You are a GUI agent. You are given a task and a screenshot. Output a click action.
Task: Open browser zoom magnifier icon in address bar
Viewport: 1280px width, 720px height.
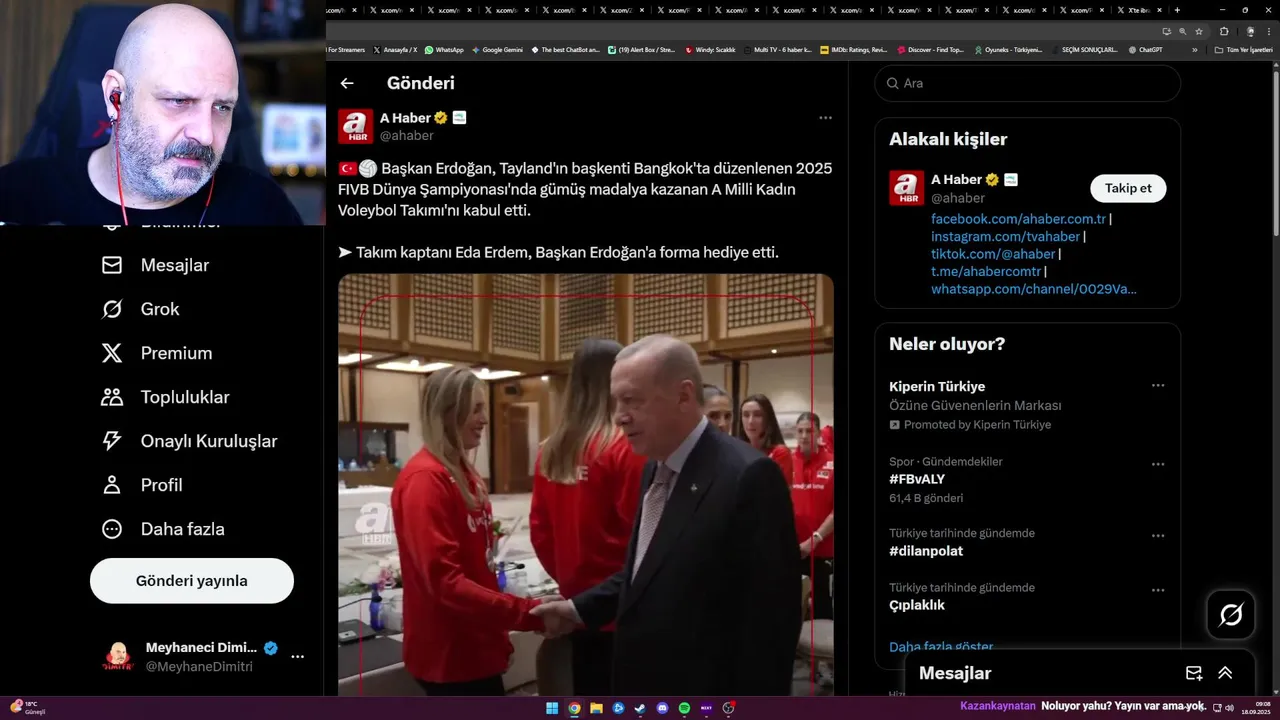[x=1183, y=31]
